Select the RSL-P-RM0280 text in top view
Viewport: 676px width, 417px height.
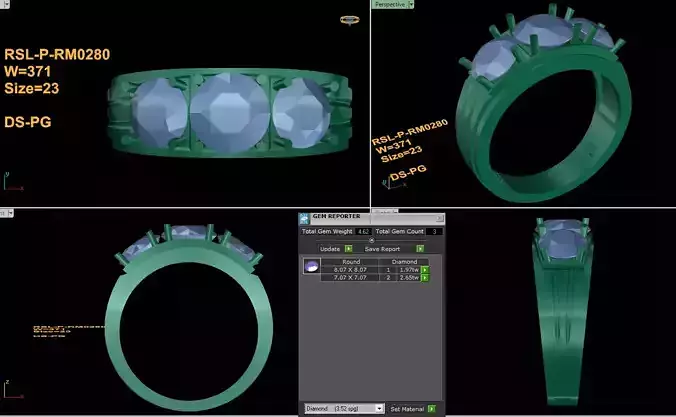pyautogui.click(x=57, y=54)
